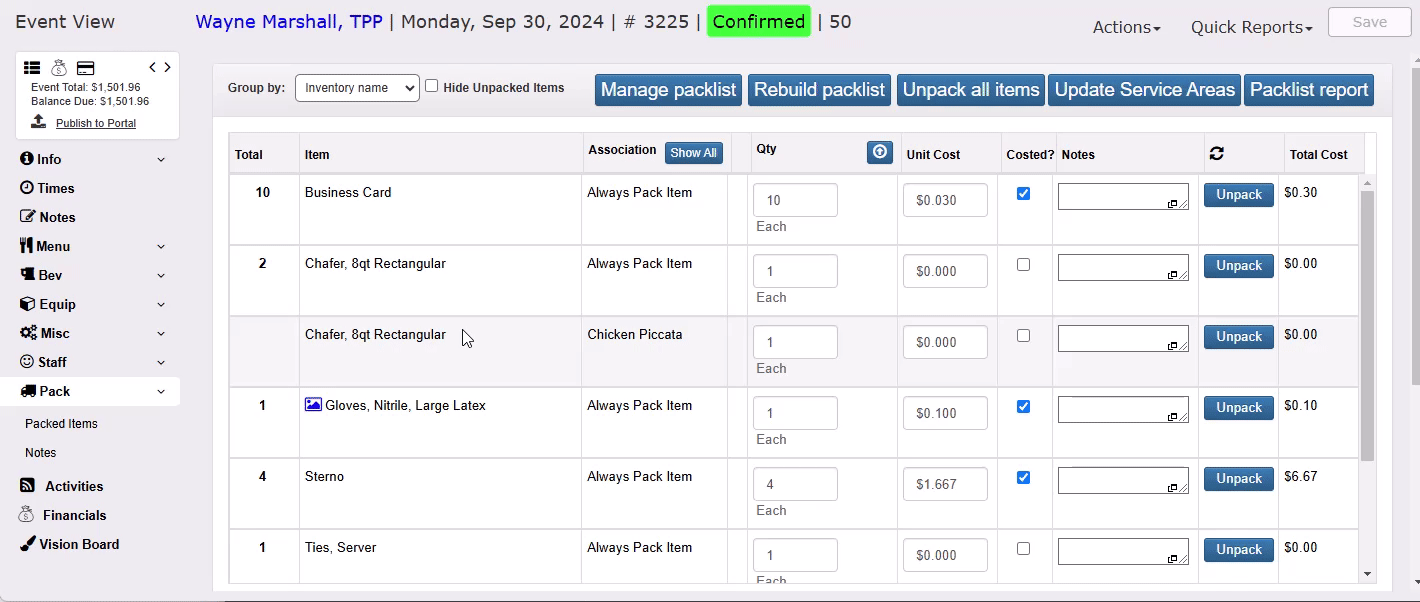This screenshot has width=1420, height=602.
Task: Click Publish to Portal link
Action: [96, 123]
